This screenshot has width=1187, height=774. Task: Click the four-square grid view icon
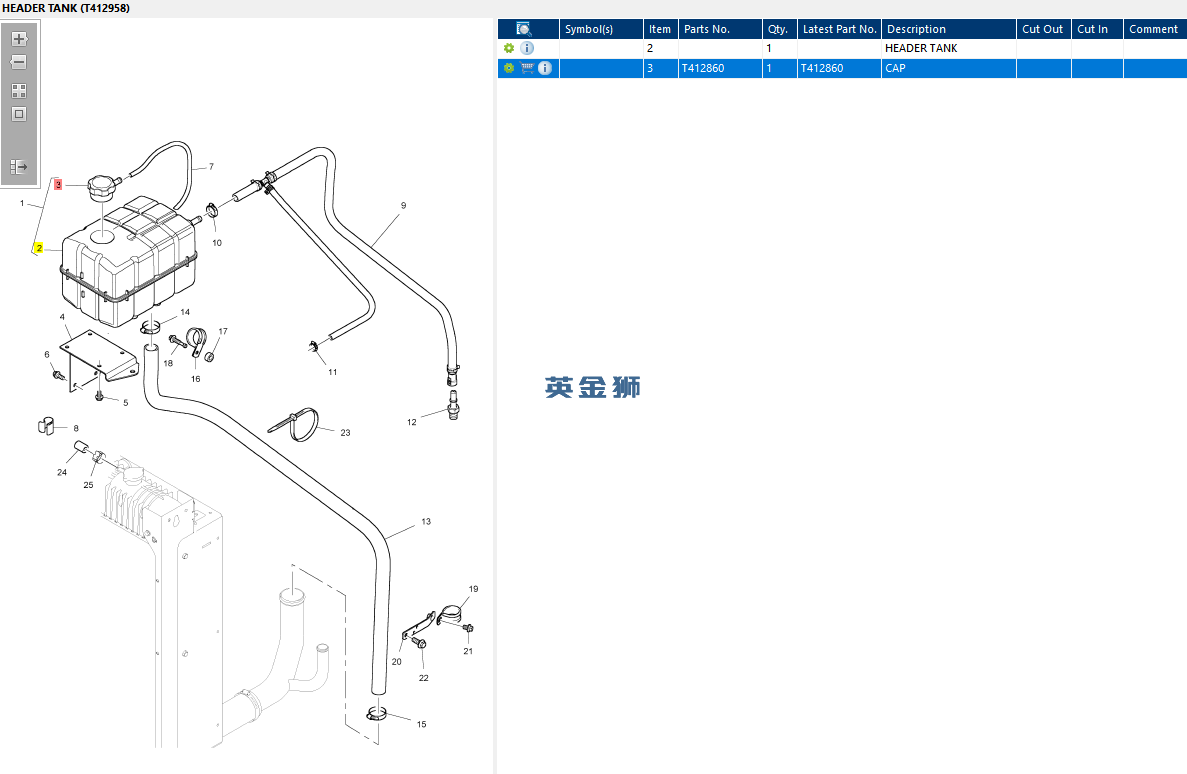click(19, 91)
